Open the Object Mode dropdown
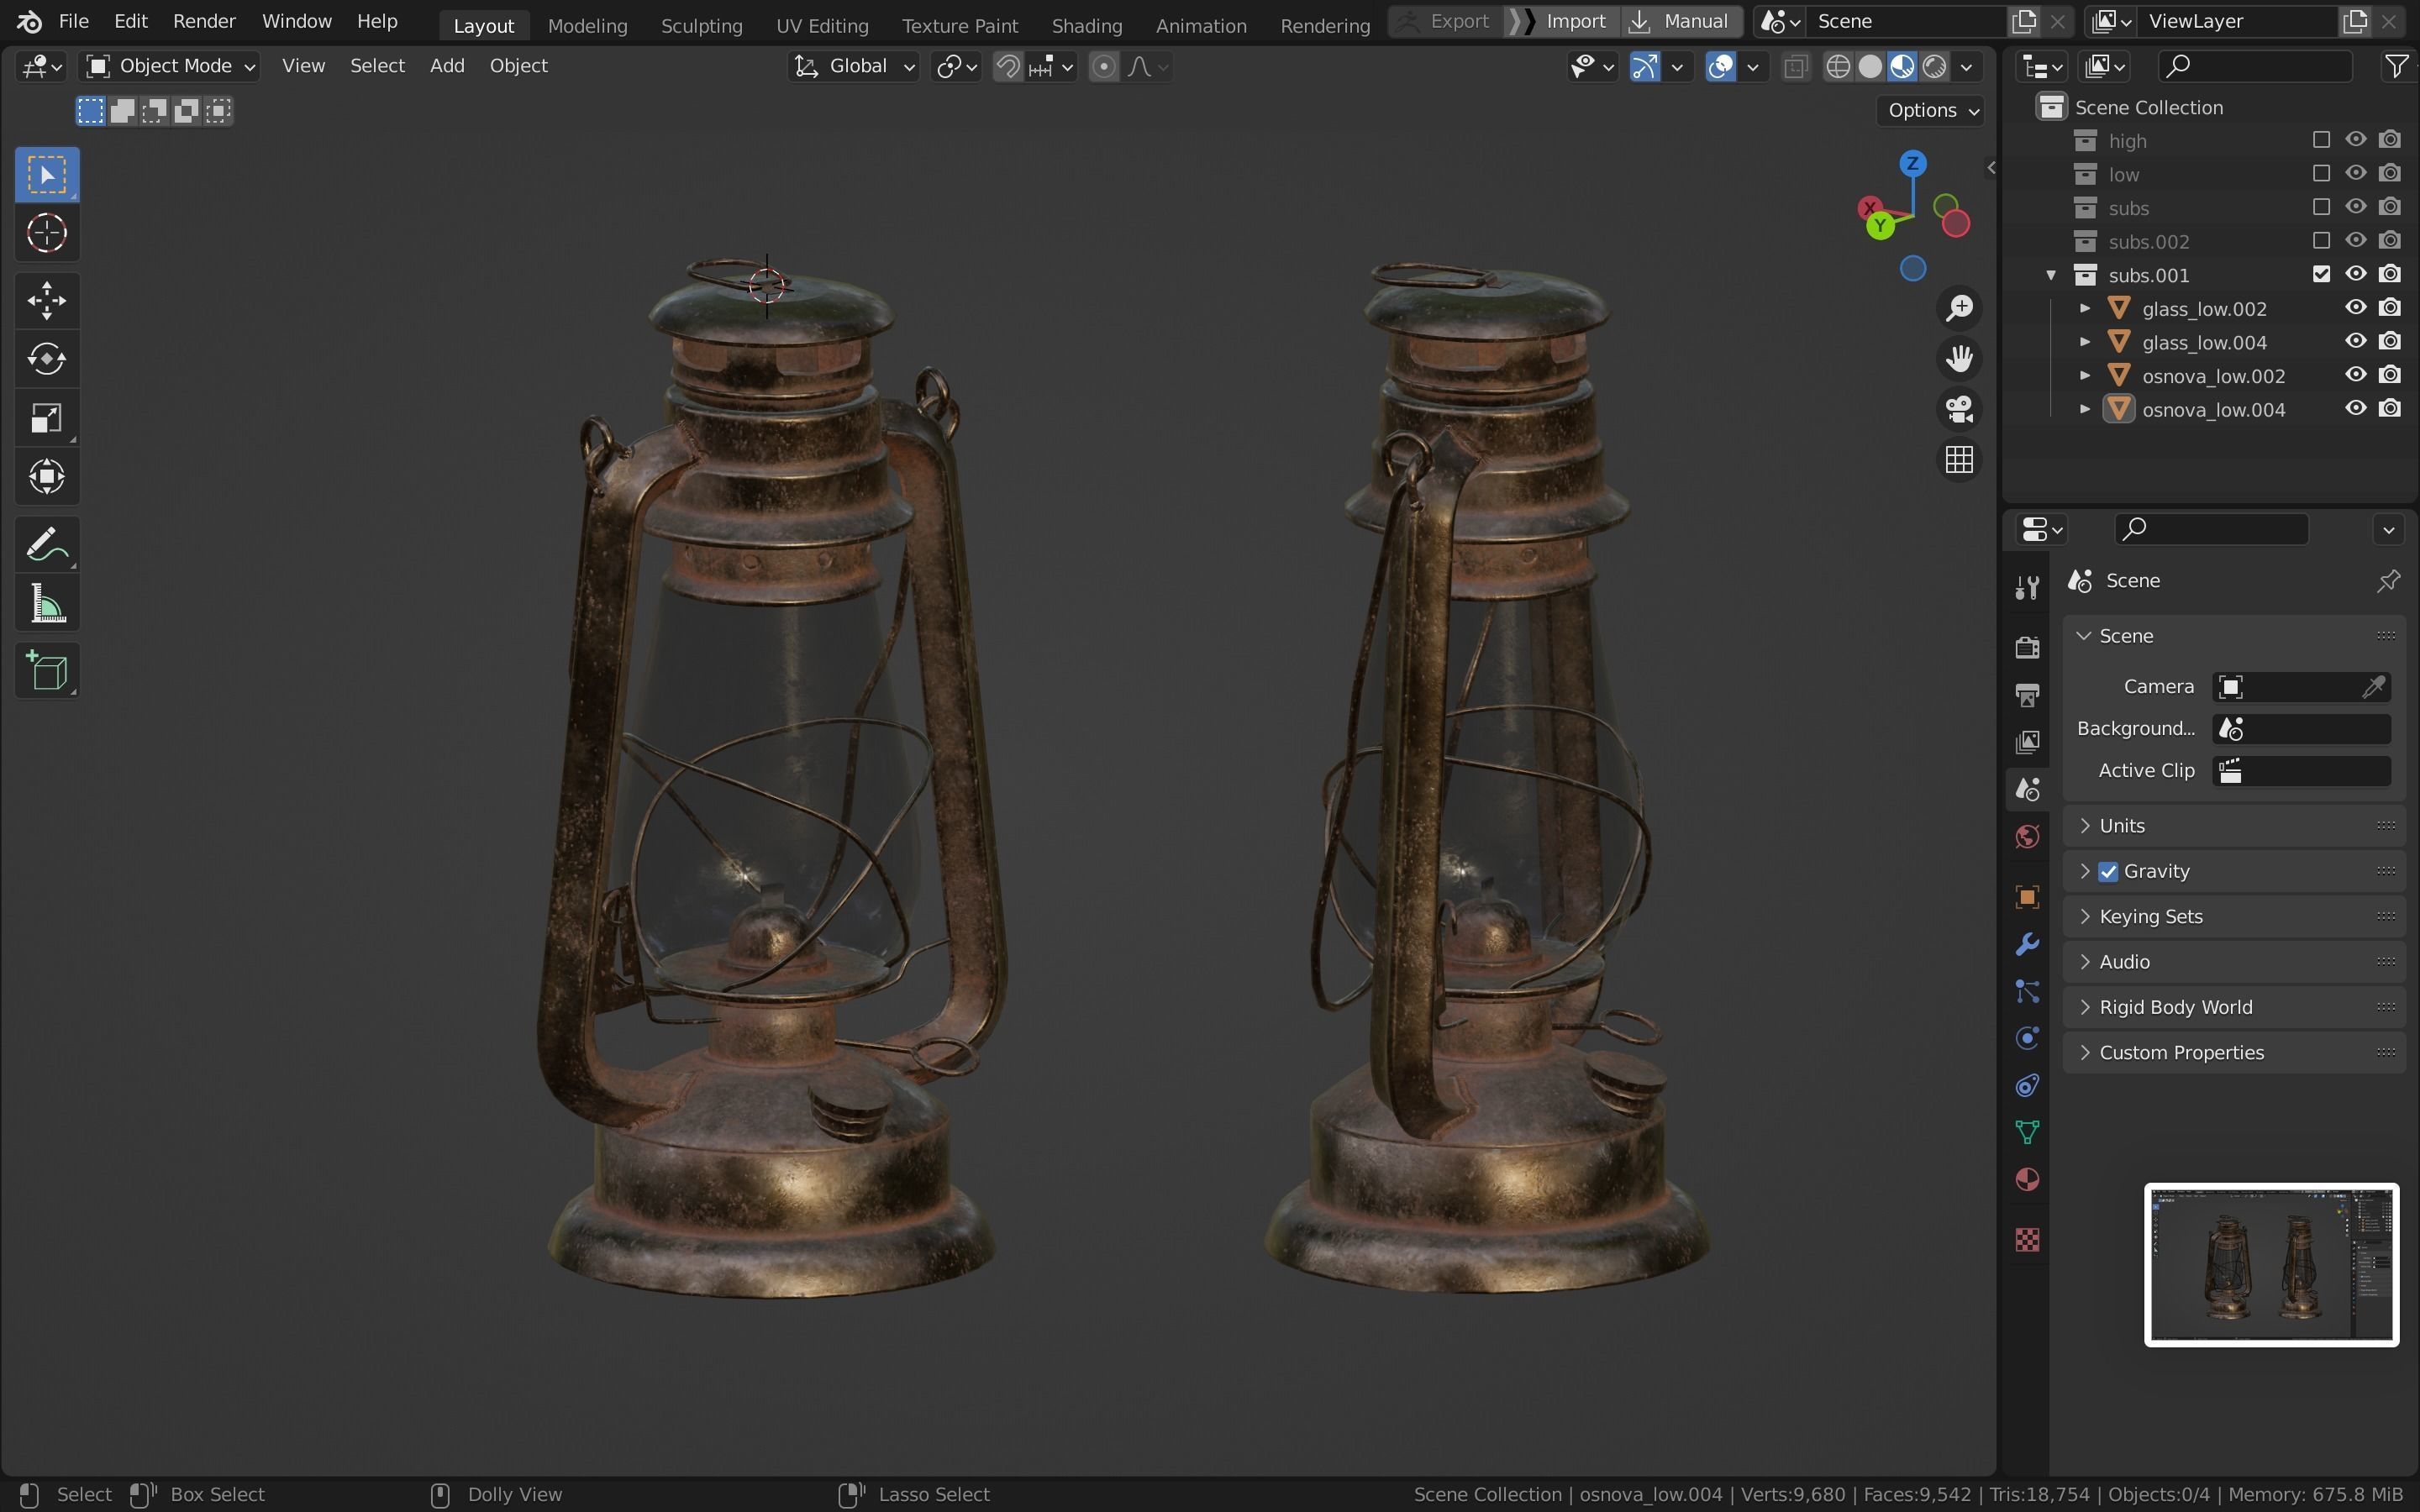Screen dimensions: 2420x1512 (x=170, y=66)
